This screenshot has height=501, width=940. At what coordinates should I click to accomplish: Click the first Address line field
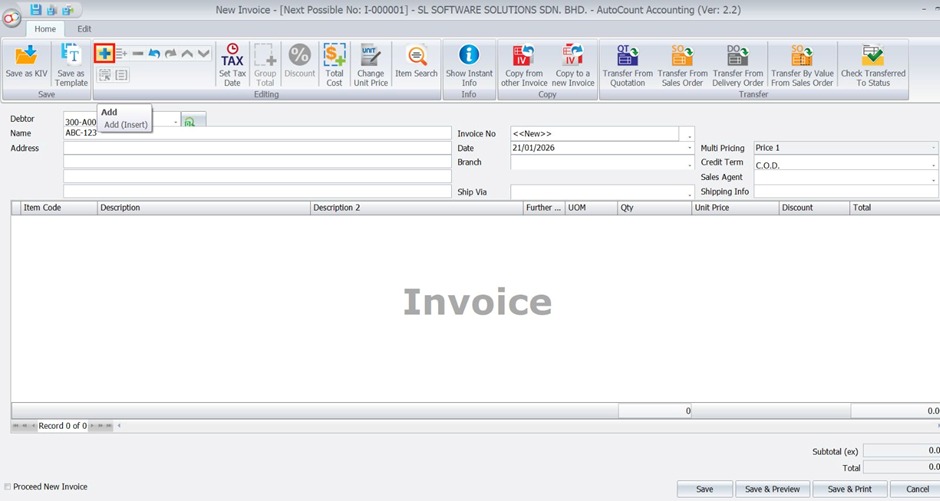pos(257,147)
